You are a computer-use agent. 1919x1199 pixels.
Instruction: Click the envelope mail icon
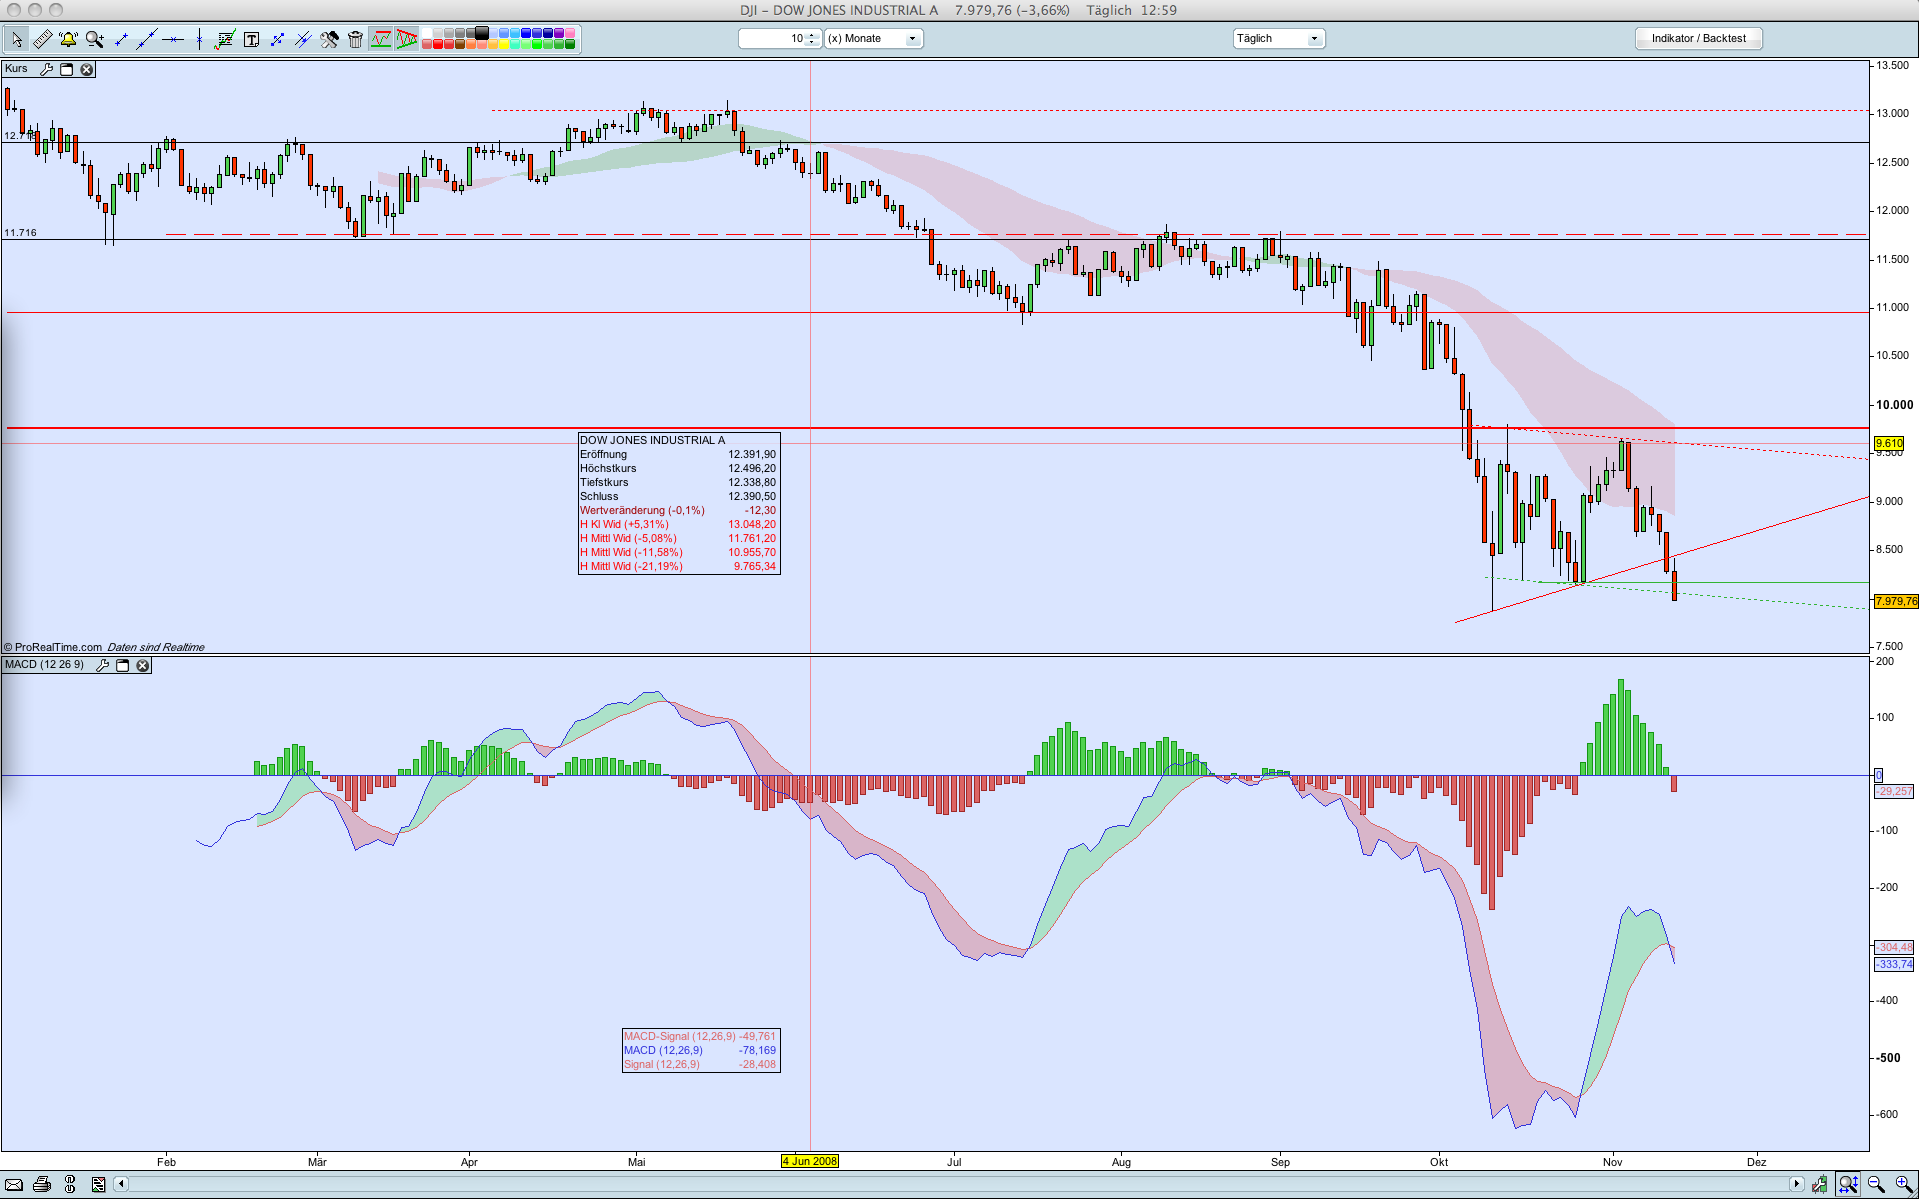[14, 1185]
